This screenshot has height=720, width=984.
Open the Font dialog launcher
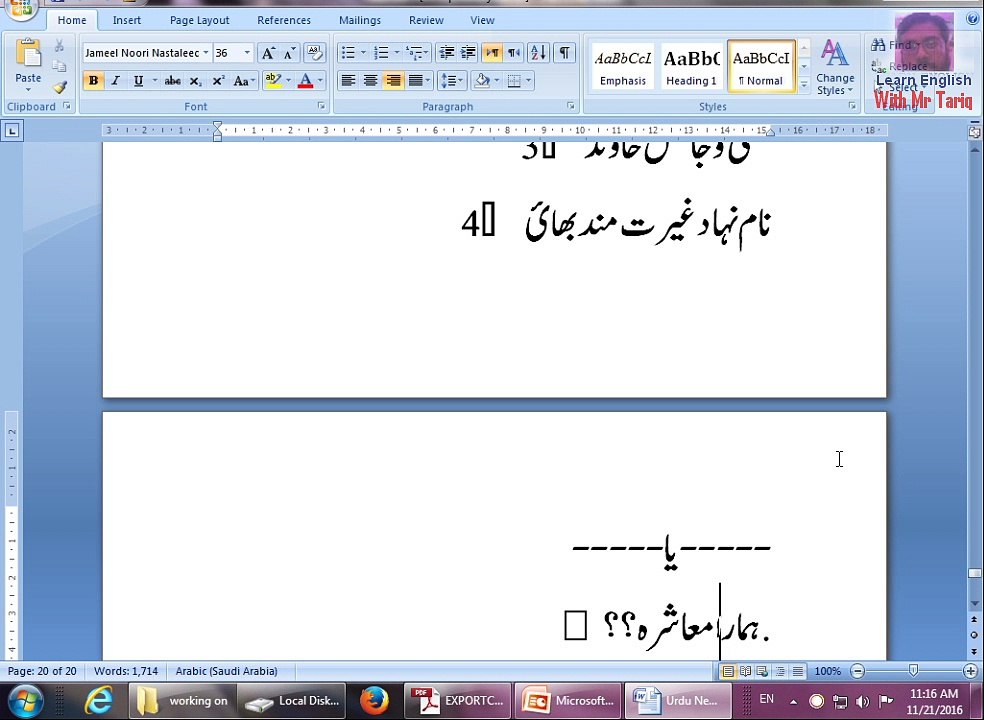coord(321,106)
